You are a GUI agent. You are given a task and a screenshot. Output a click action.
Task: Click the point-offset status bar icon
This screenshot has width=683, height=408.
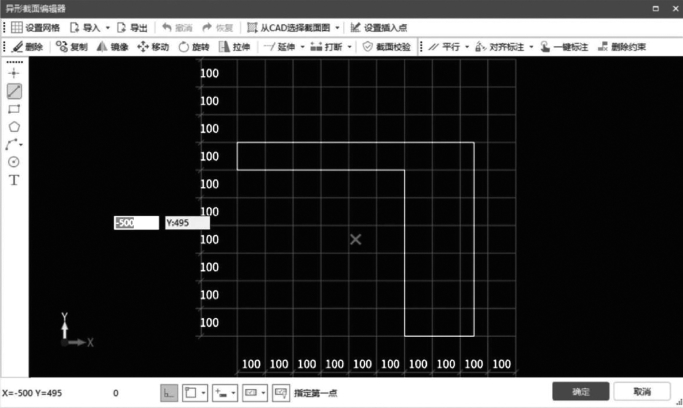click(221, 393)
